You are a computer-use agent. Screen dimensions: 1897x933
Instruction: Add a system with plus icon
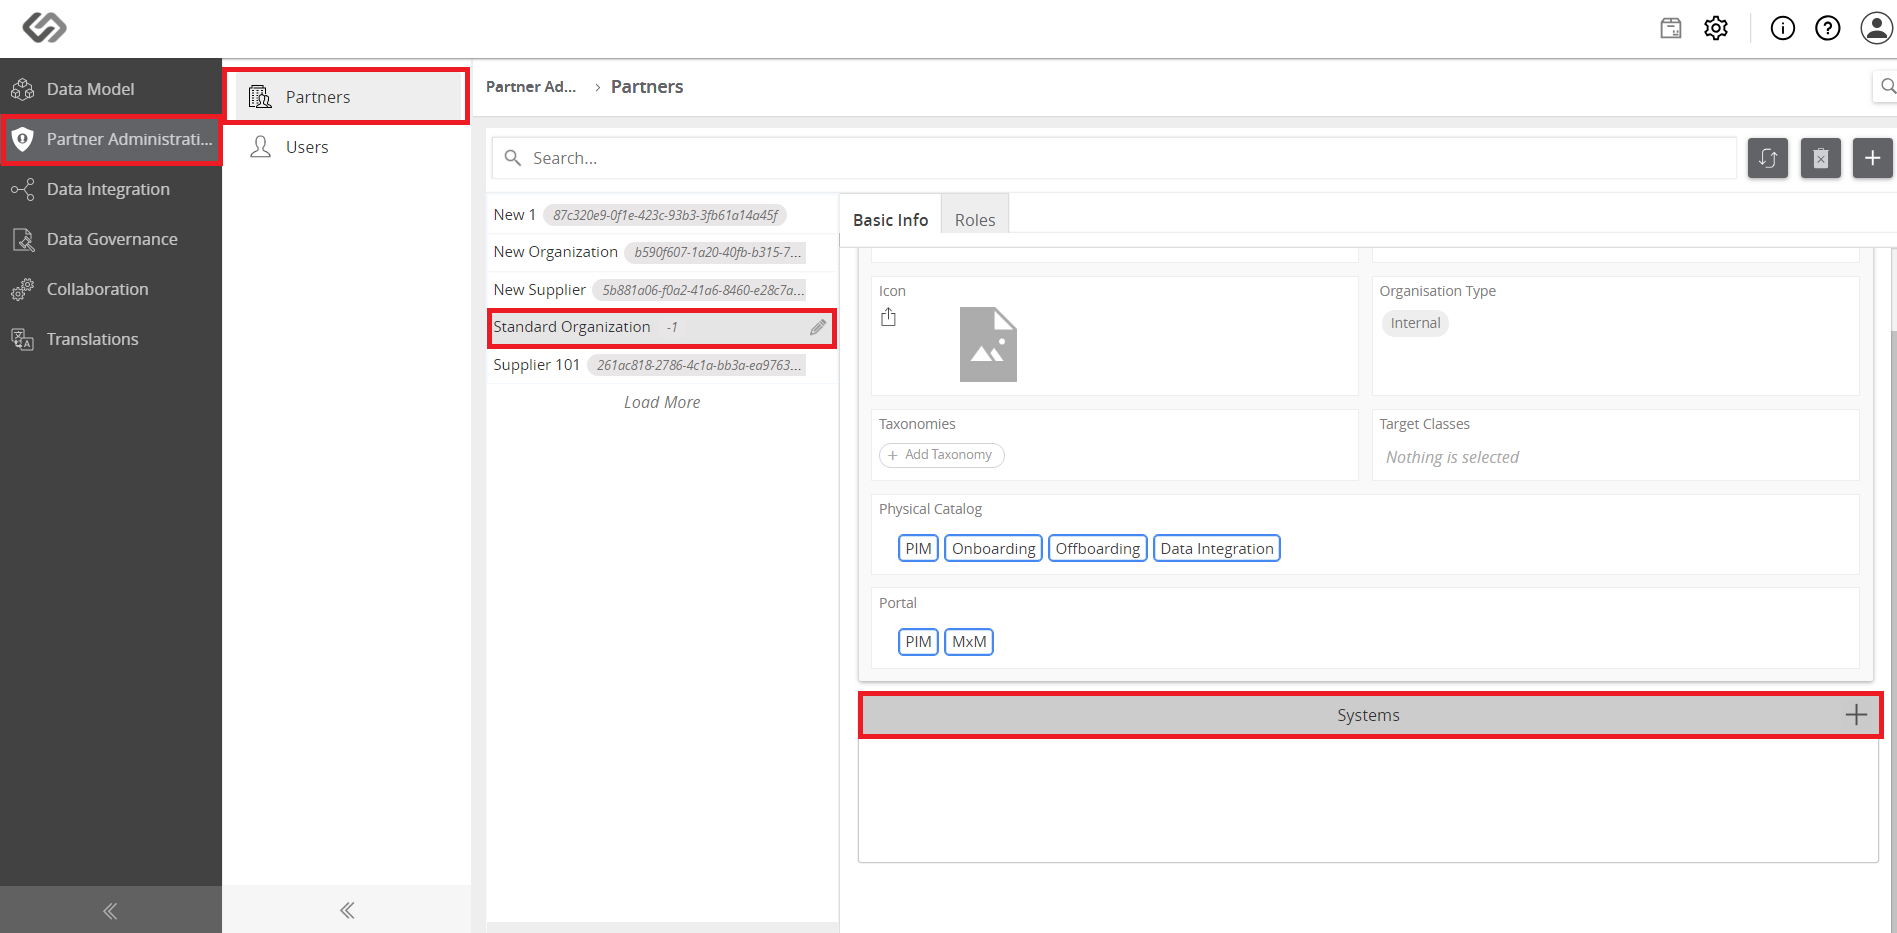point(1856,715)
